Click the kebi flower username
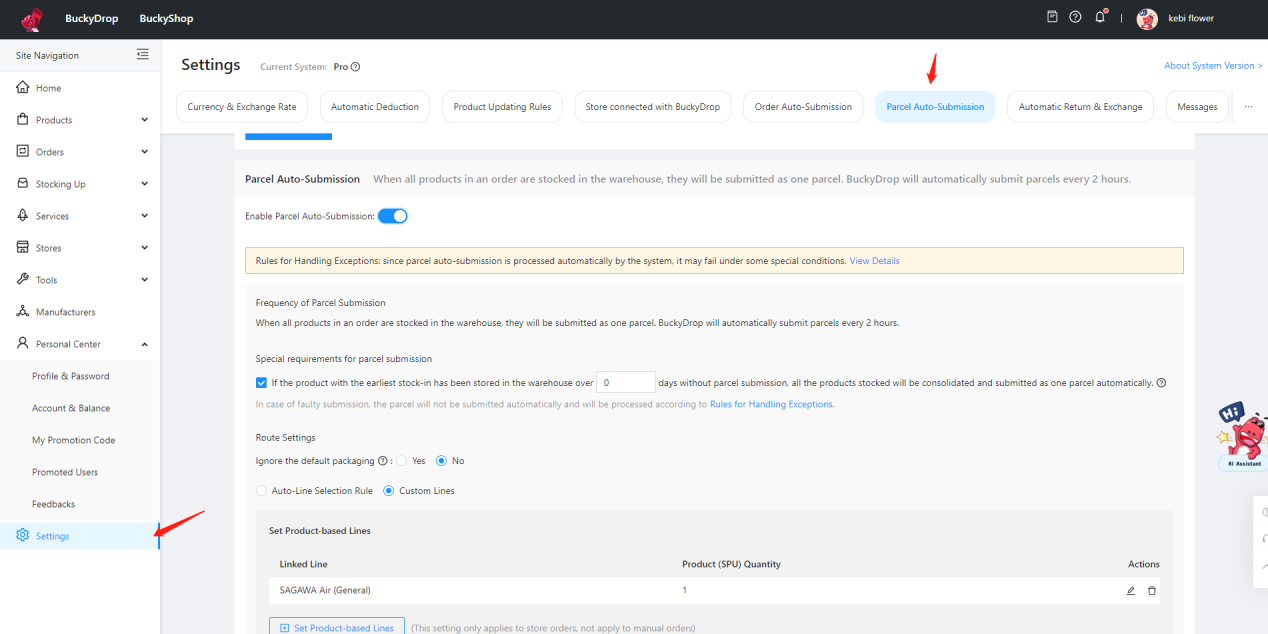 [x=1191, y=19]
